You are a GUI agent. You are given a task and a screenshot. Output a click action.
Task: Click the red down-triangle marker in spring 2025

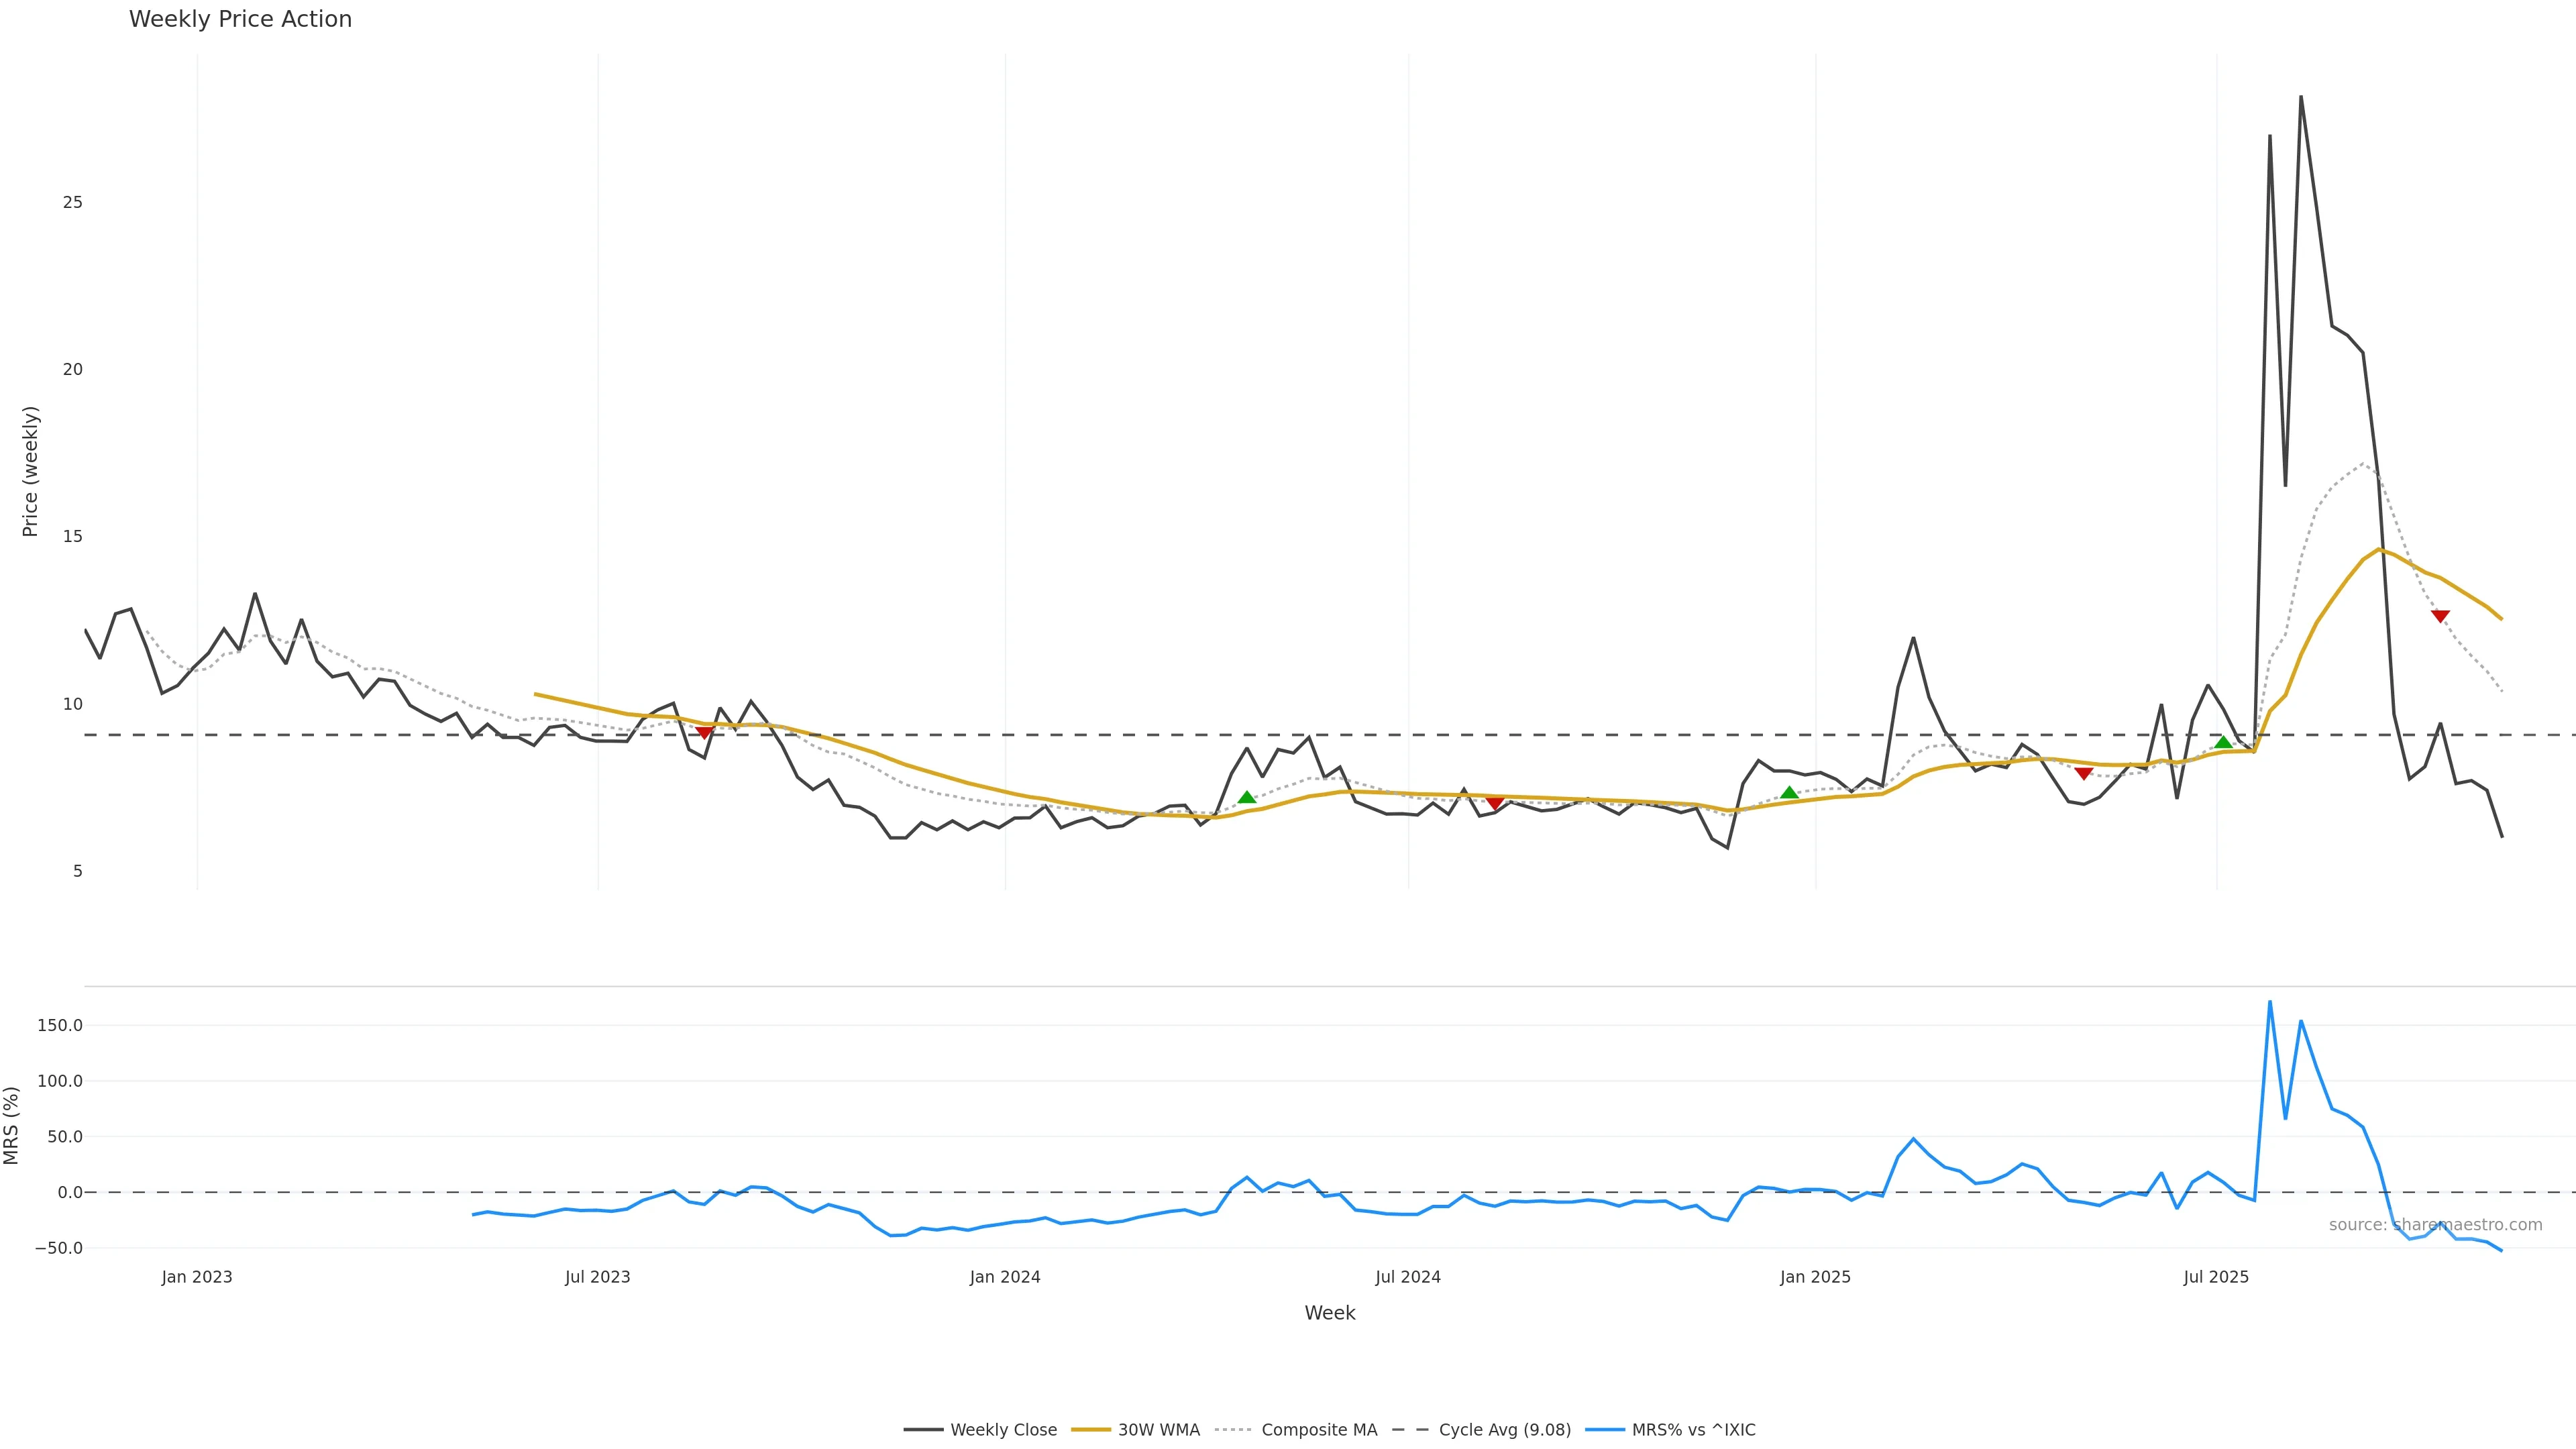click(x=2083, y=773)
